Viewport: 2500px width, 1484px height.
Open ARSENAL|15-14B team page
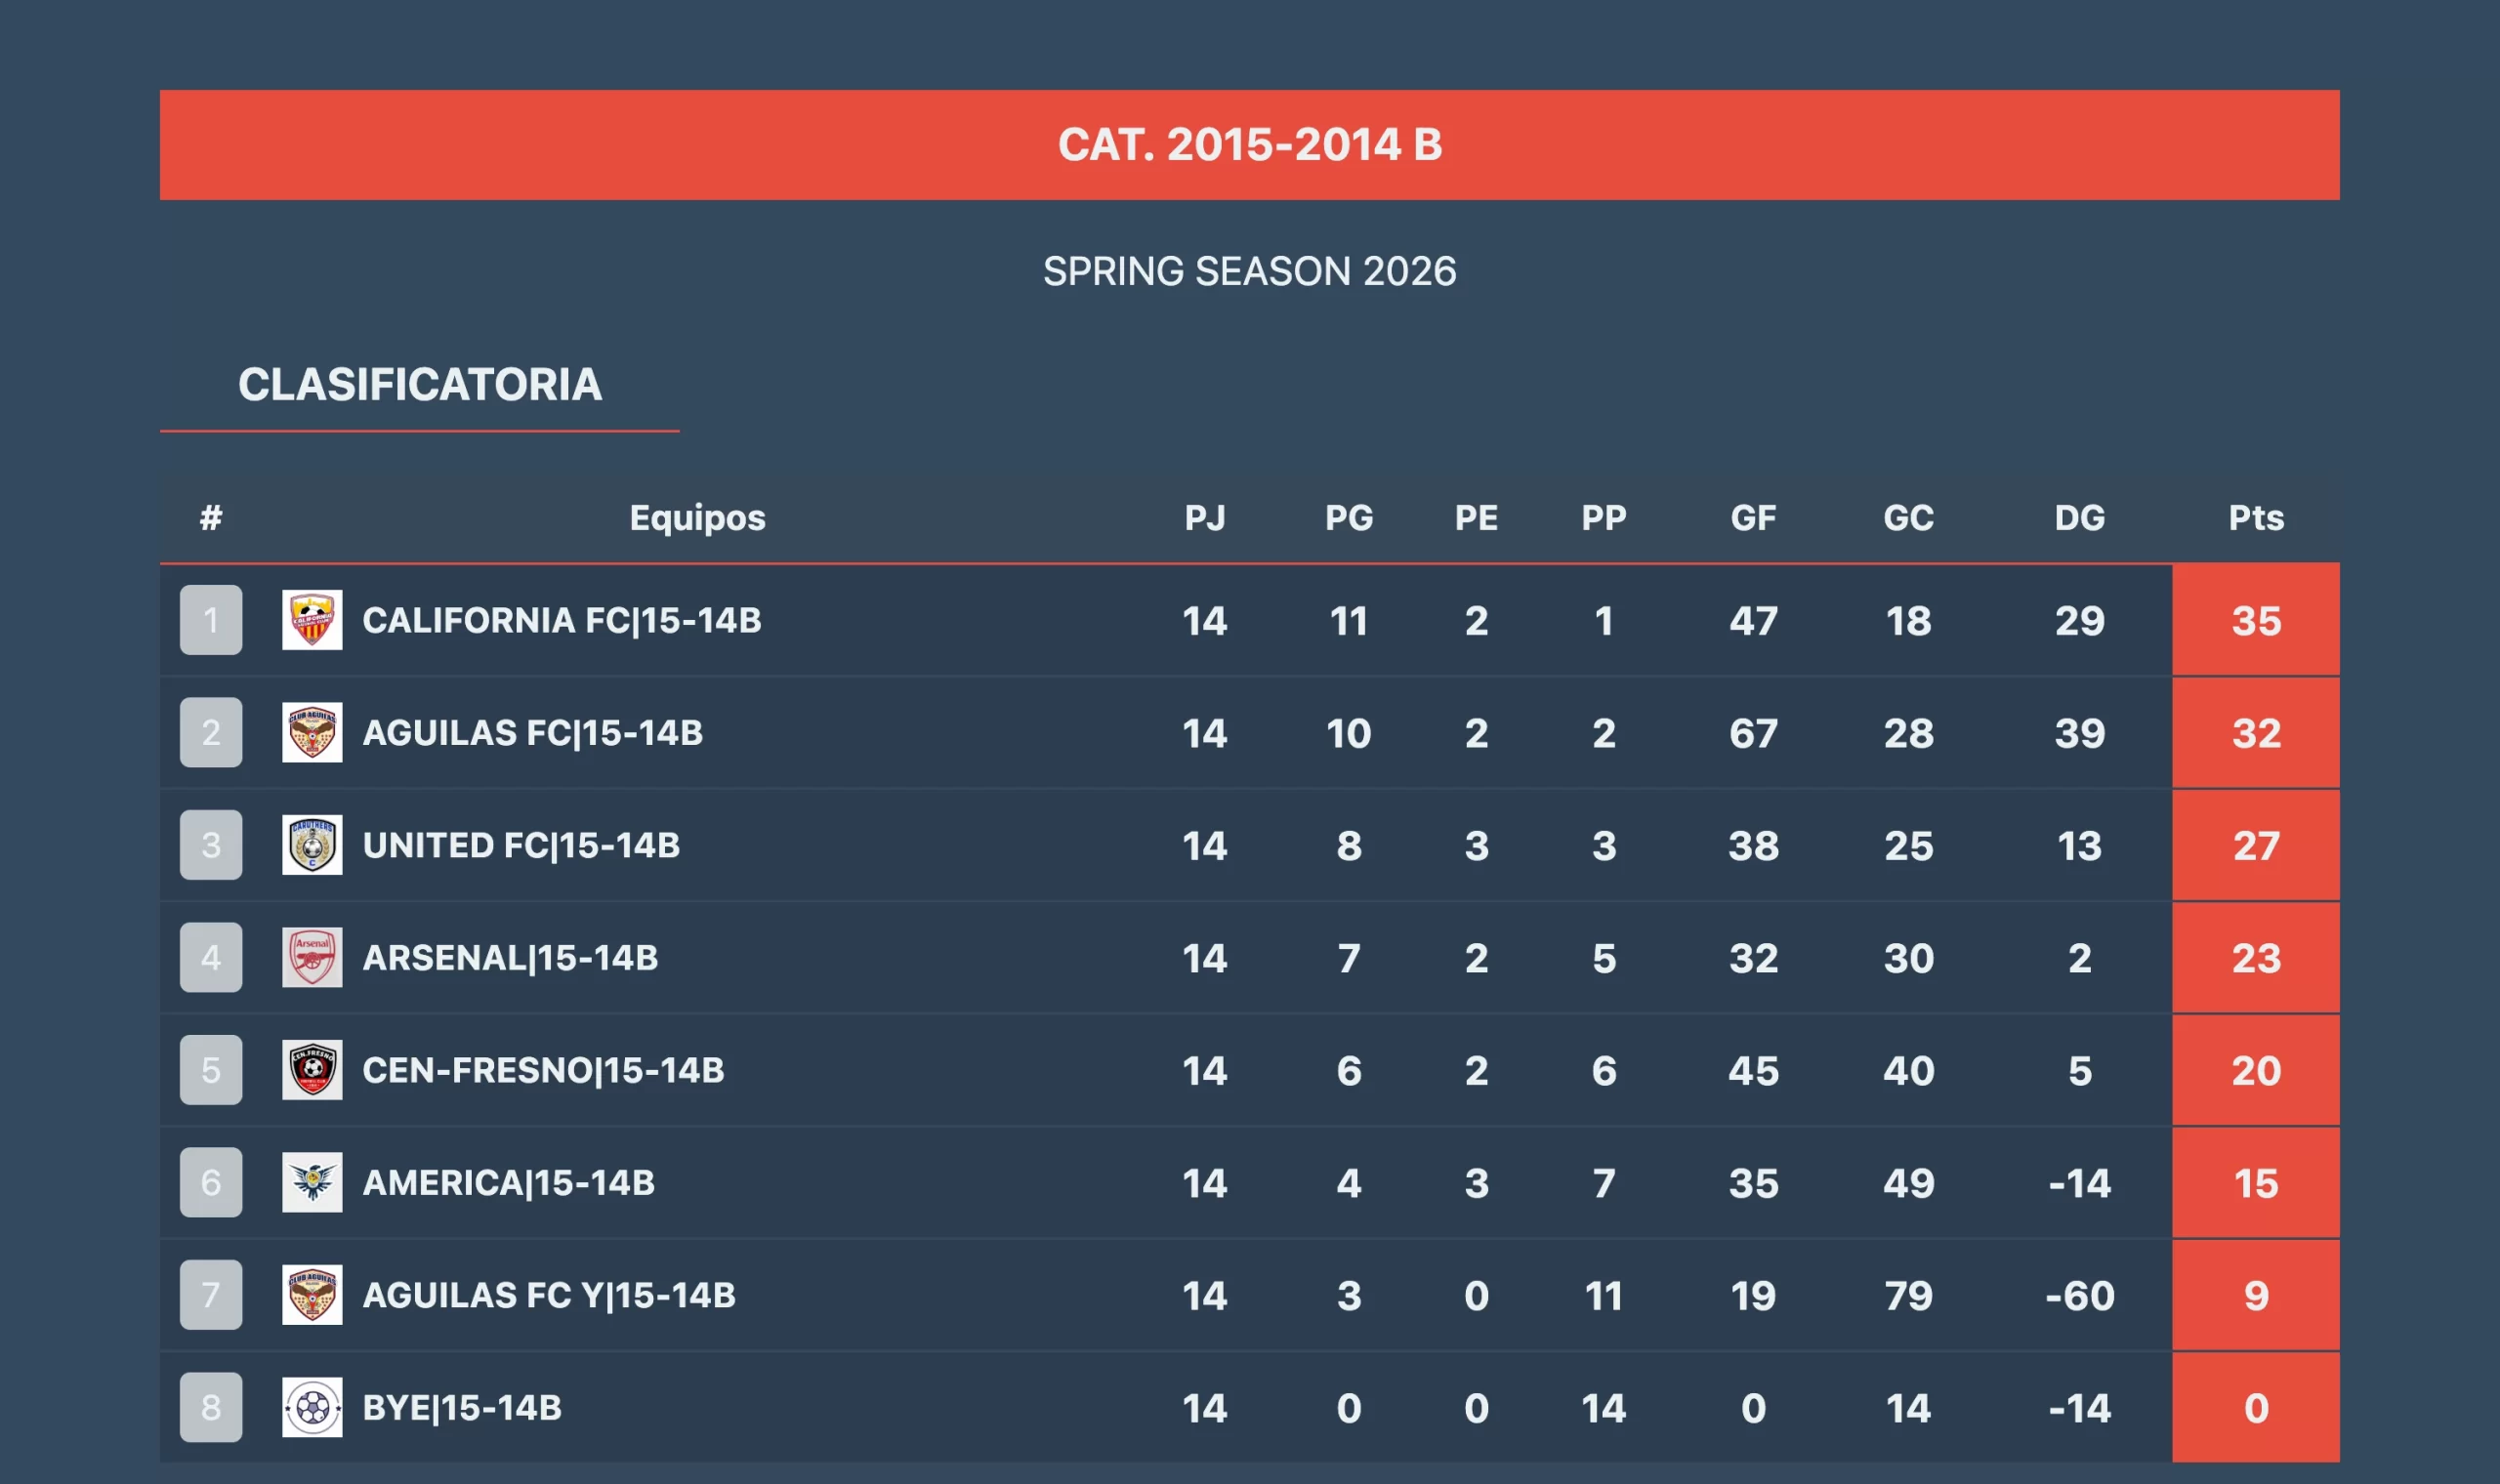tap(510, 958)
